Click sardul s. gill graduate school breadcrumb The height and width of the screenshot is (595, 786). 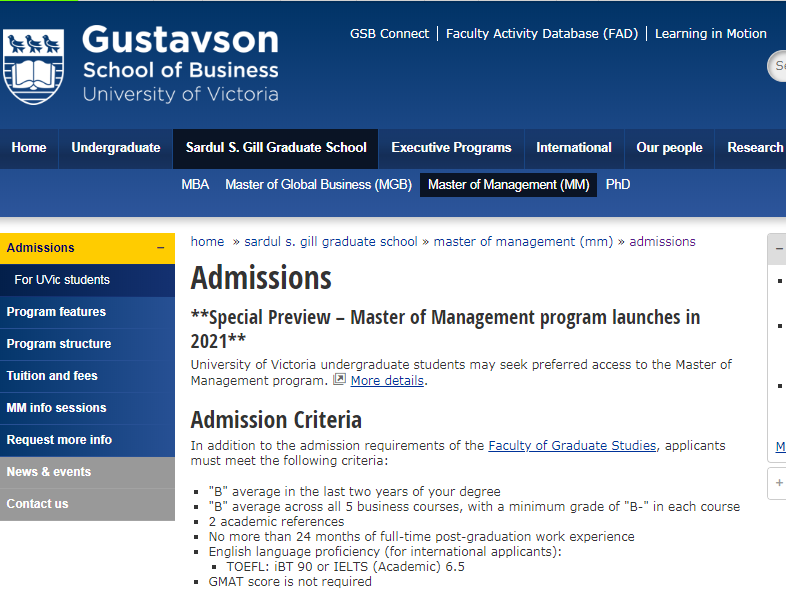pos(330,242)
